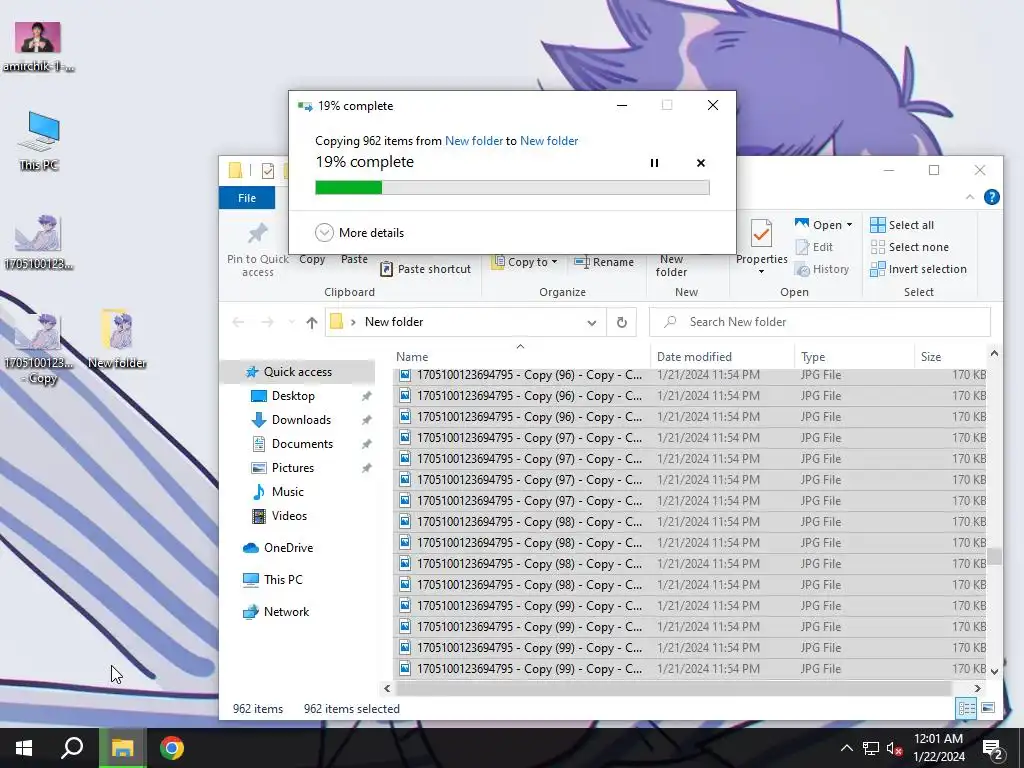
Task: Cancel the copy with the small X button
Action: click(701, 163)
